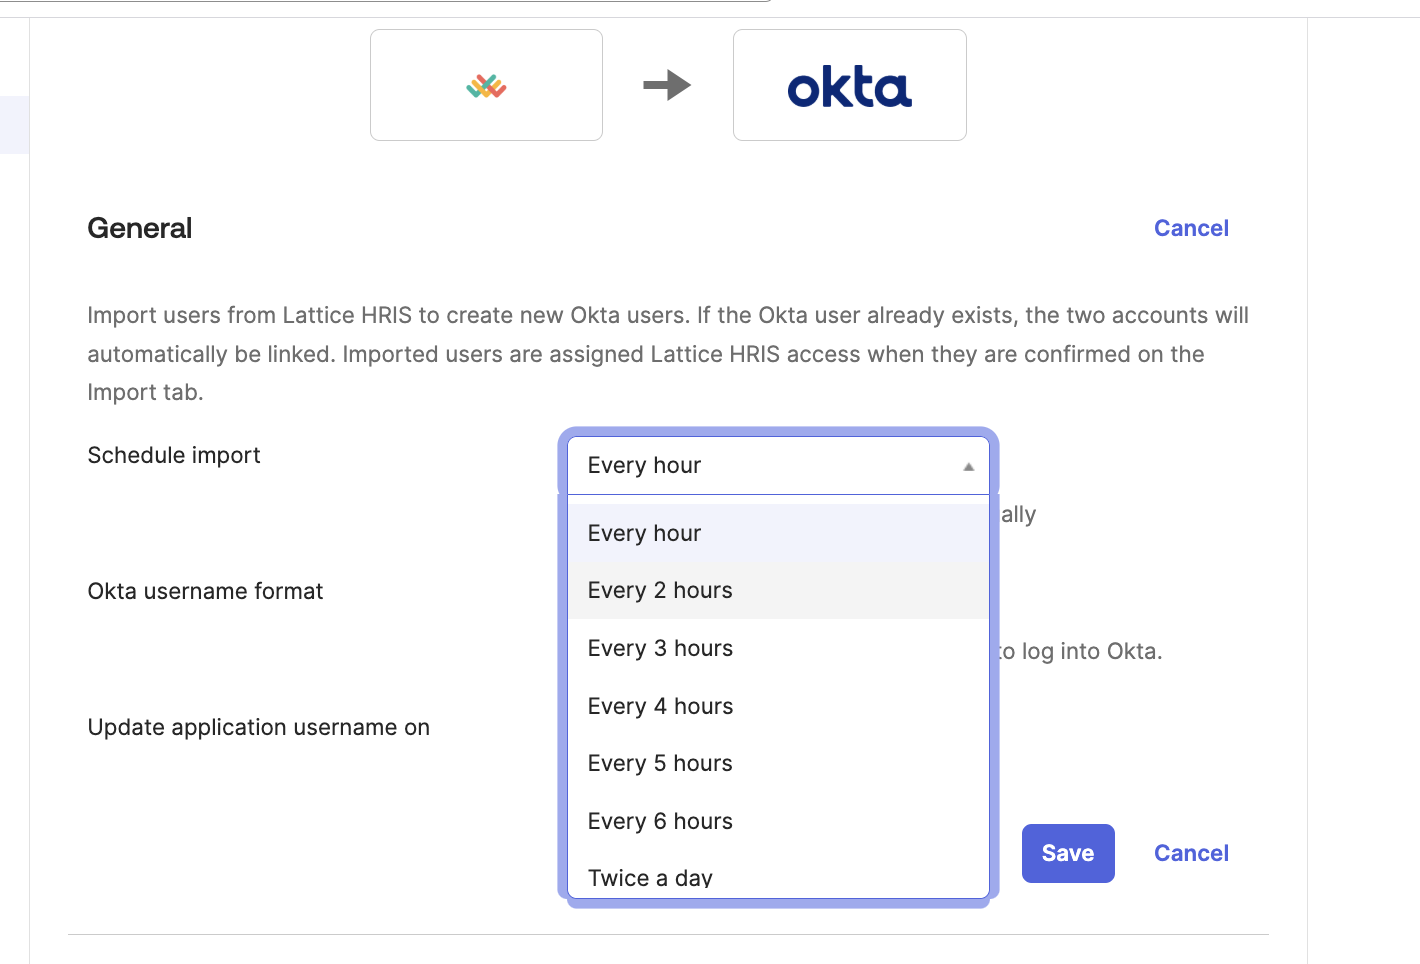Click the "Okta username format" label
1420x964 pixels.
coord(205,591)
